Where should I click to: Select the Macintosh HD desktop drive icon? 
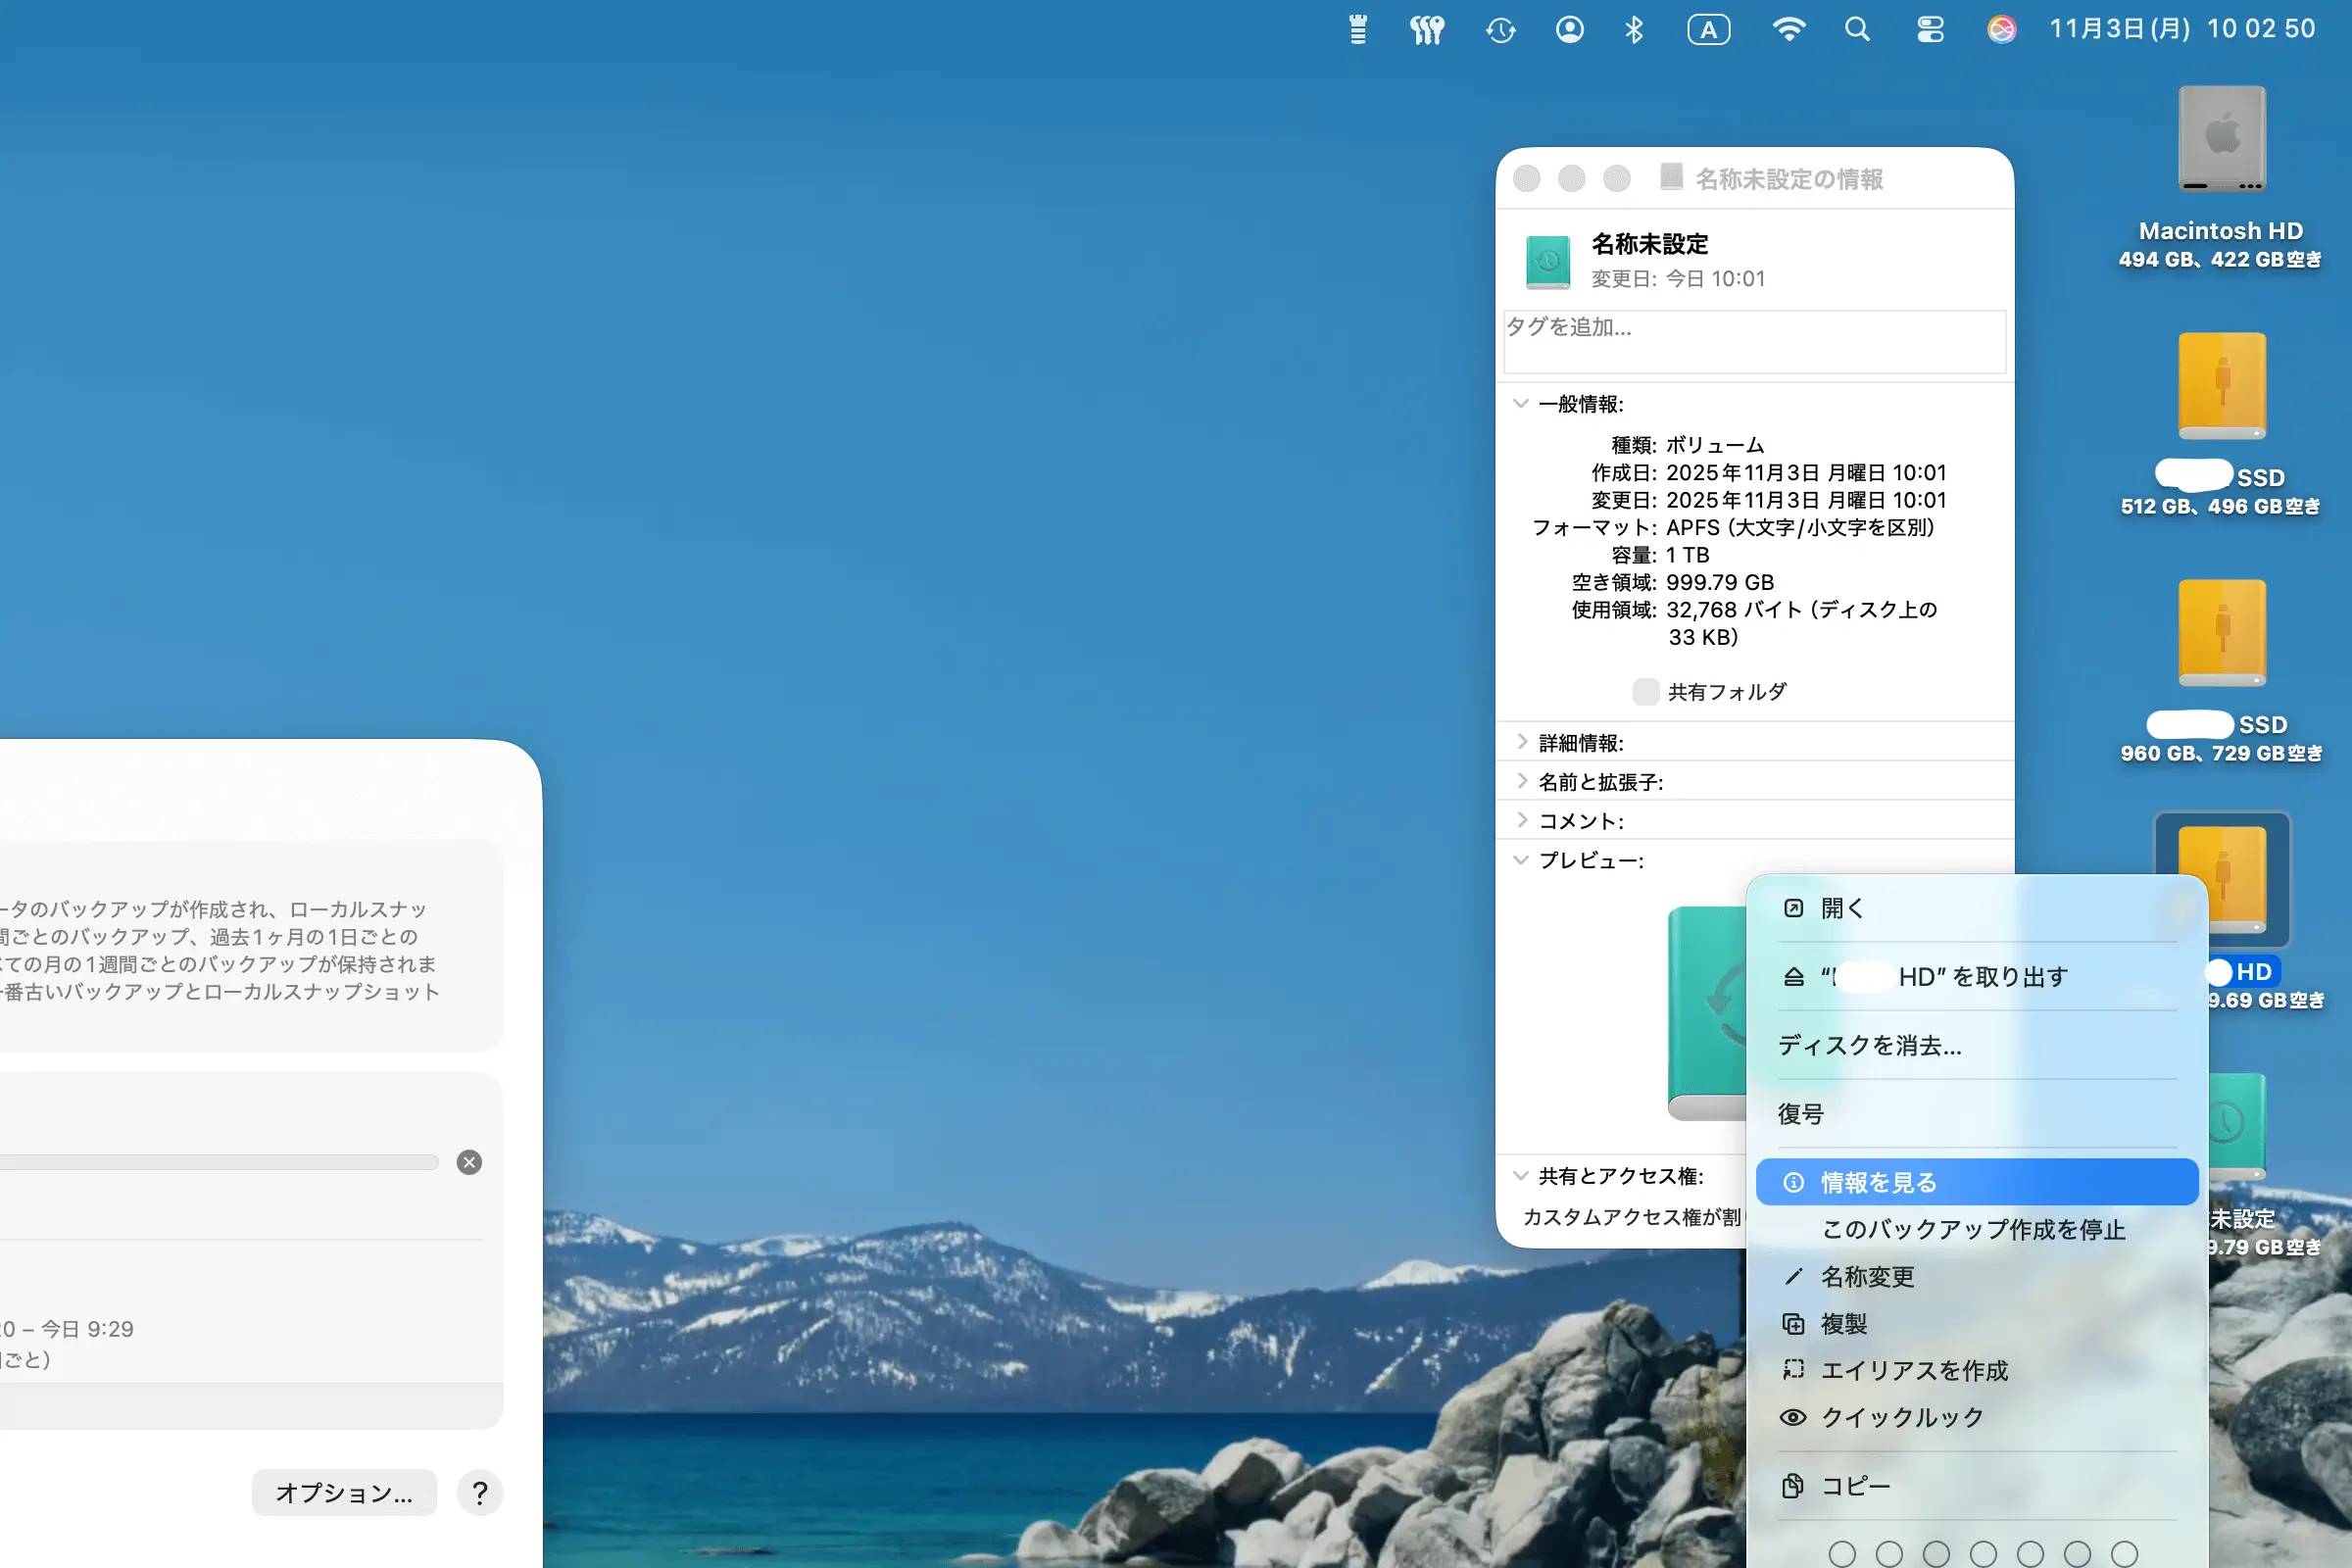coord(2221,140)
